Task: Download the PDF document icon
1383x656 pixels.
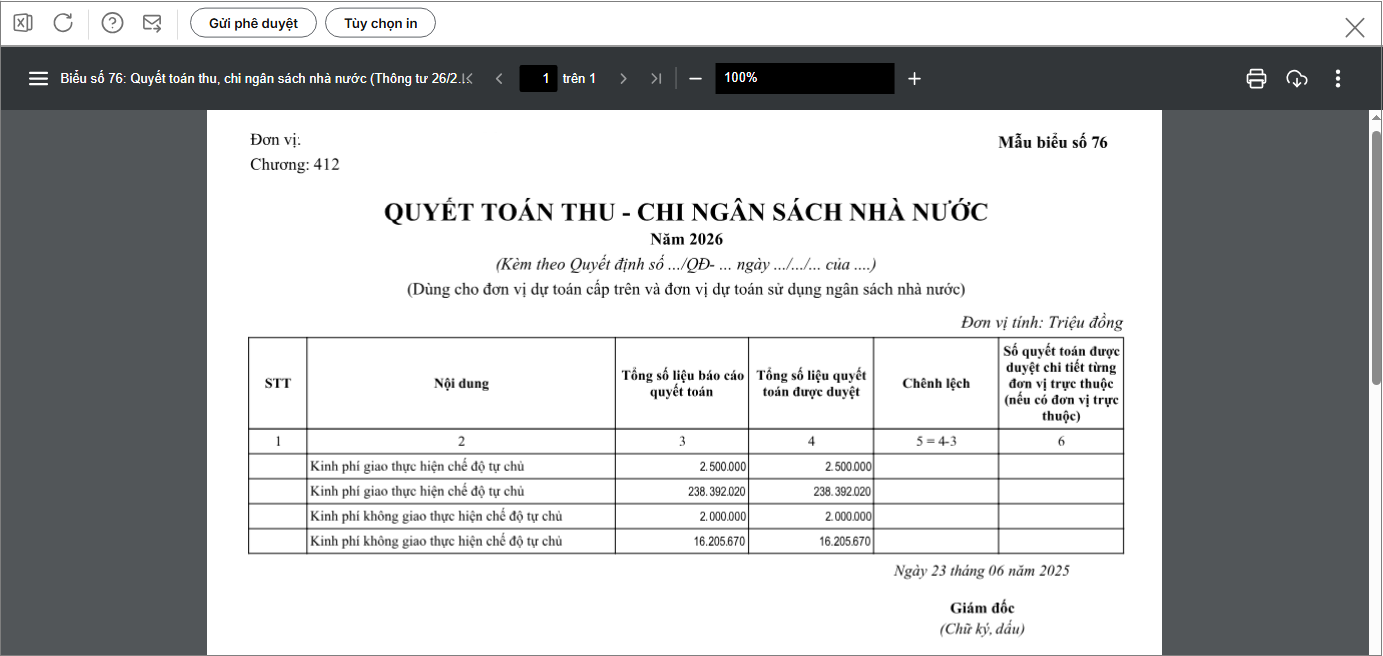Action: pos(1297,78)
